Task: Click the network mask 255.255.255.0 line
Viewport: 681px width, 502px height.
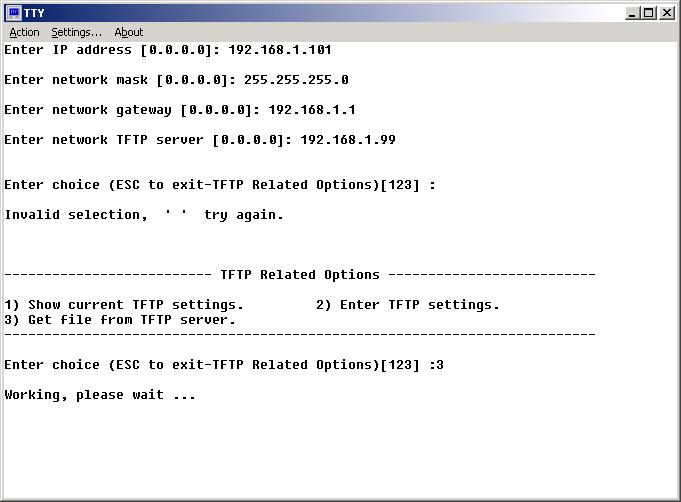Action: point(176,80)
